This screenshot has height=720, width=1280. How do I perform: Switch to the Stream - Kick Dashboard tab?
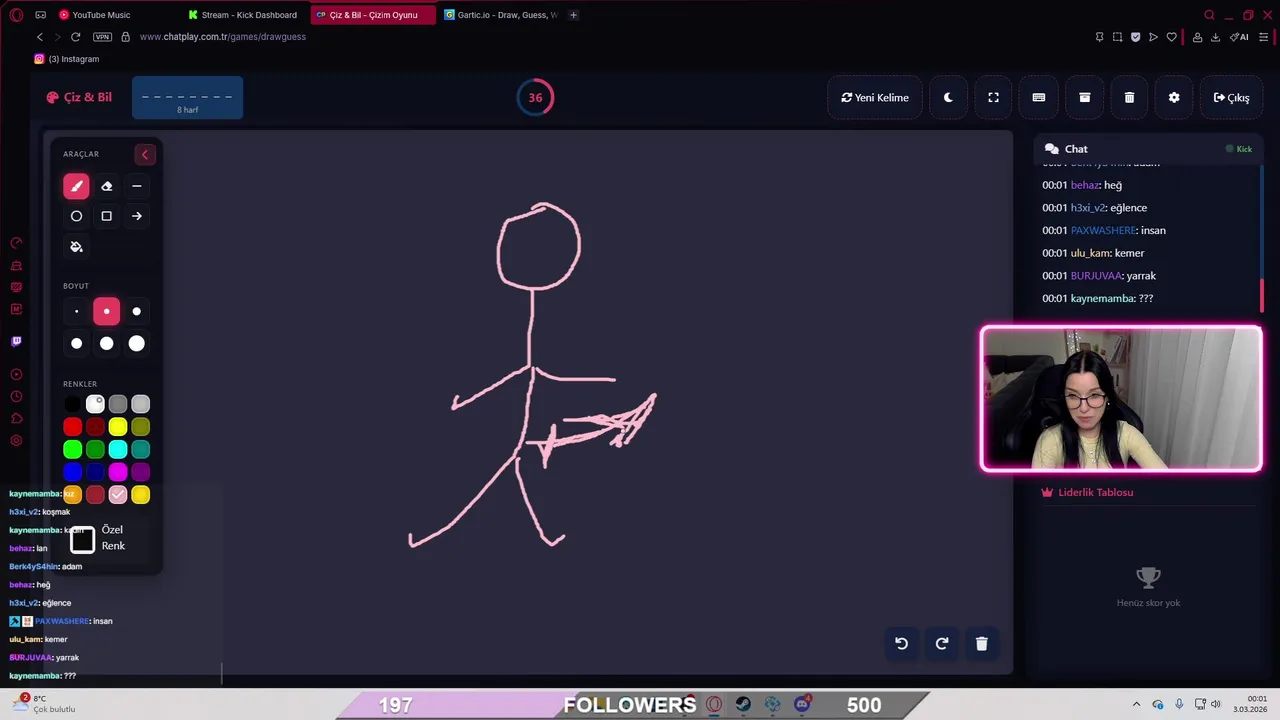244,15
